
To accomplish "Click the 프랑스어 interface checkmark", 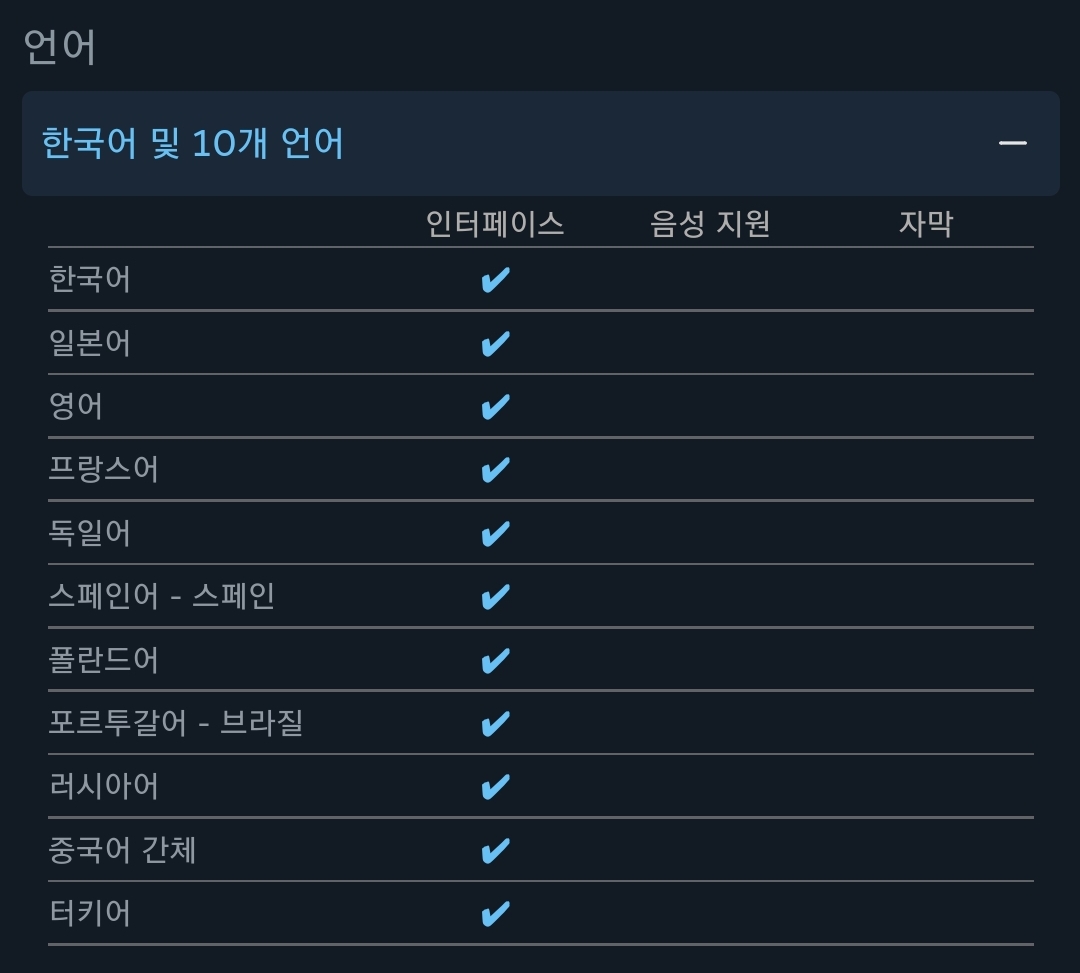I will [x=495, y=470].
